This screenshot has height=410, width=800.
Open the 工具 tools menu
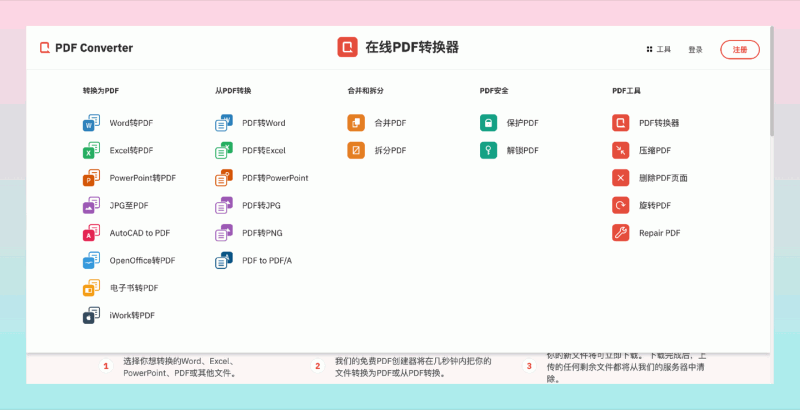659,49
